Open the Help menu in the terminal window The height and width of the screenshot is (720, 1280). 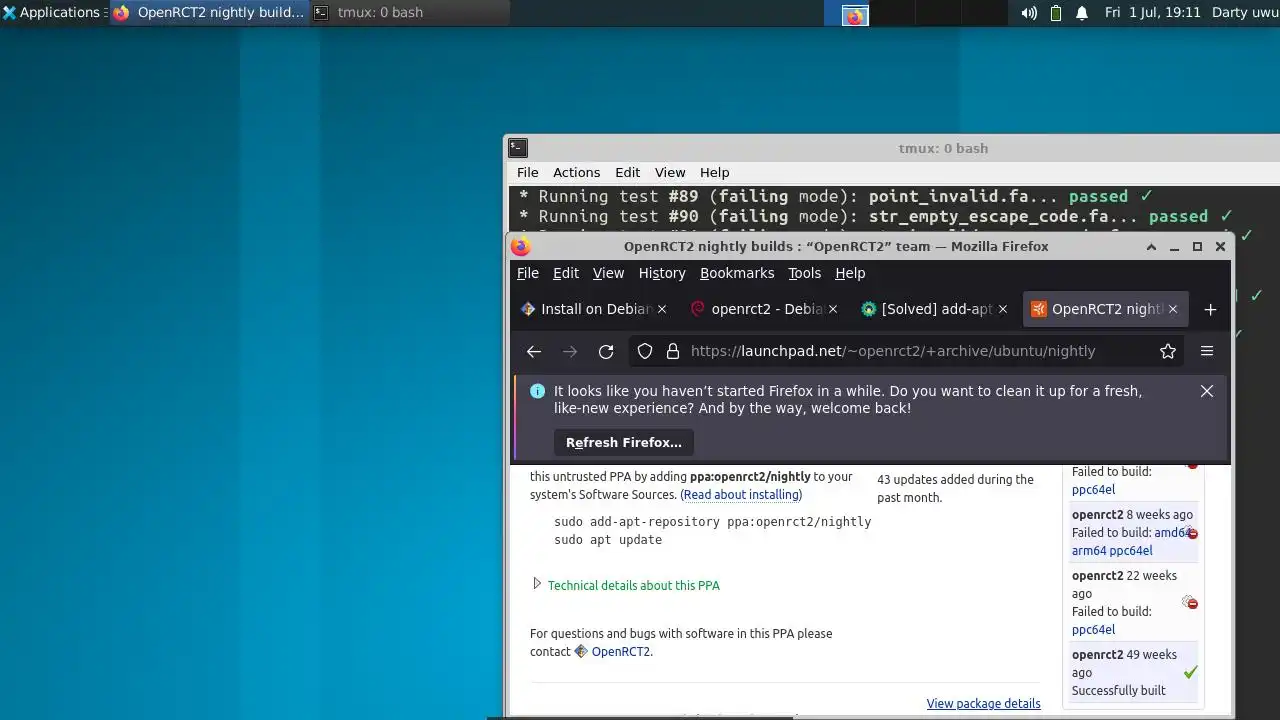(x=714, y=172)
